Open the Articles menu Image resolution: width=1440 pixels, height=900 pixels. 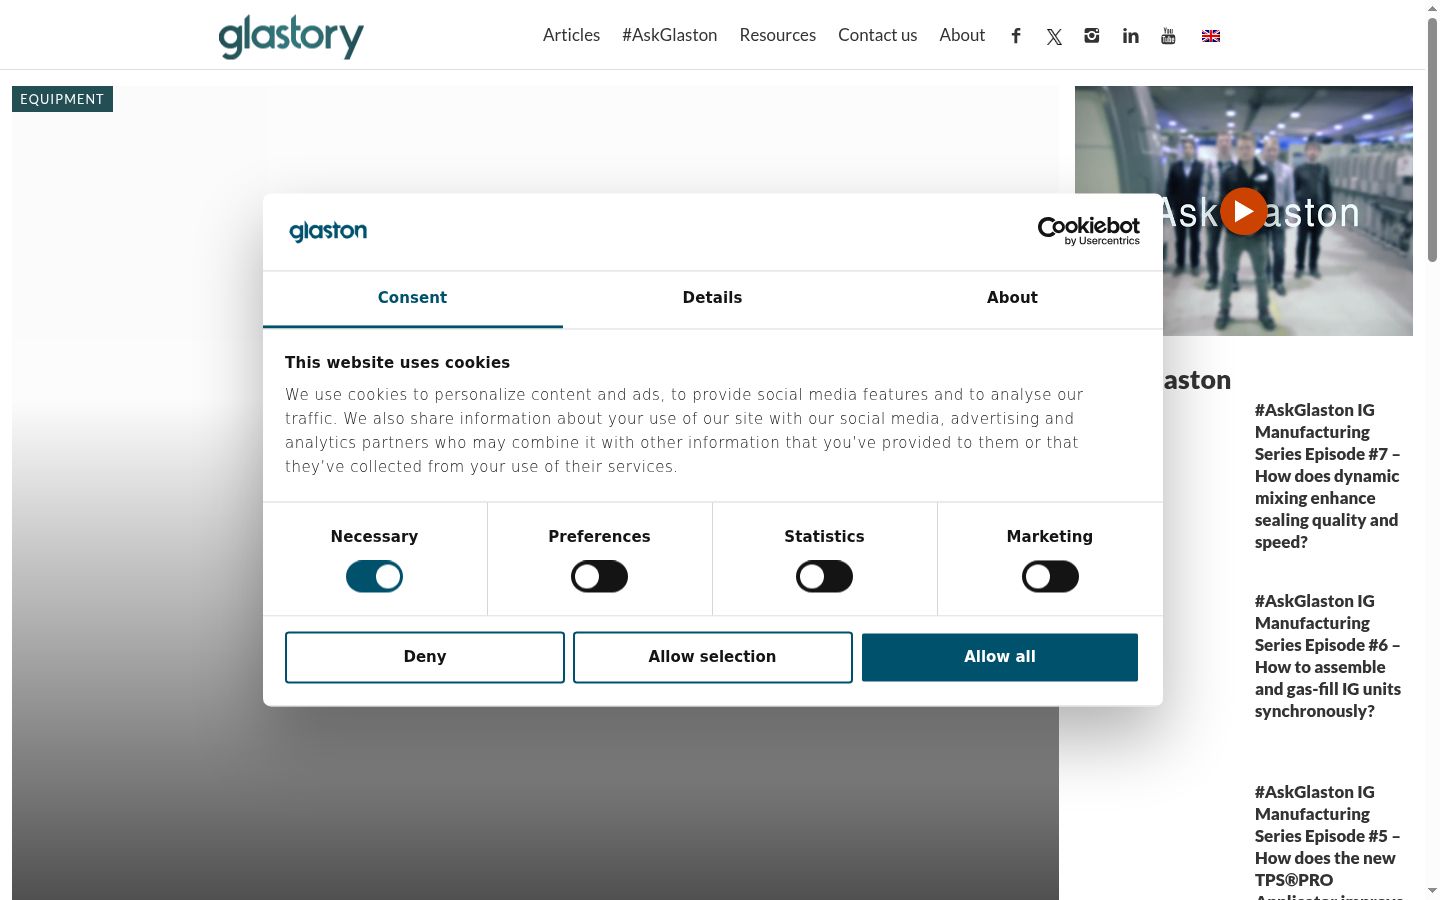pos(572,35)
